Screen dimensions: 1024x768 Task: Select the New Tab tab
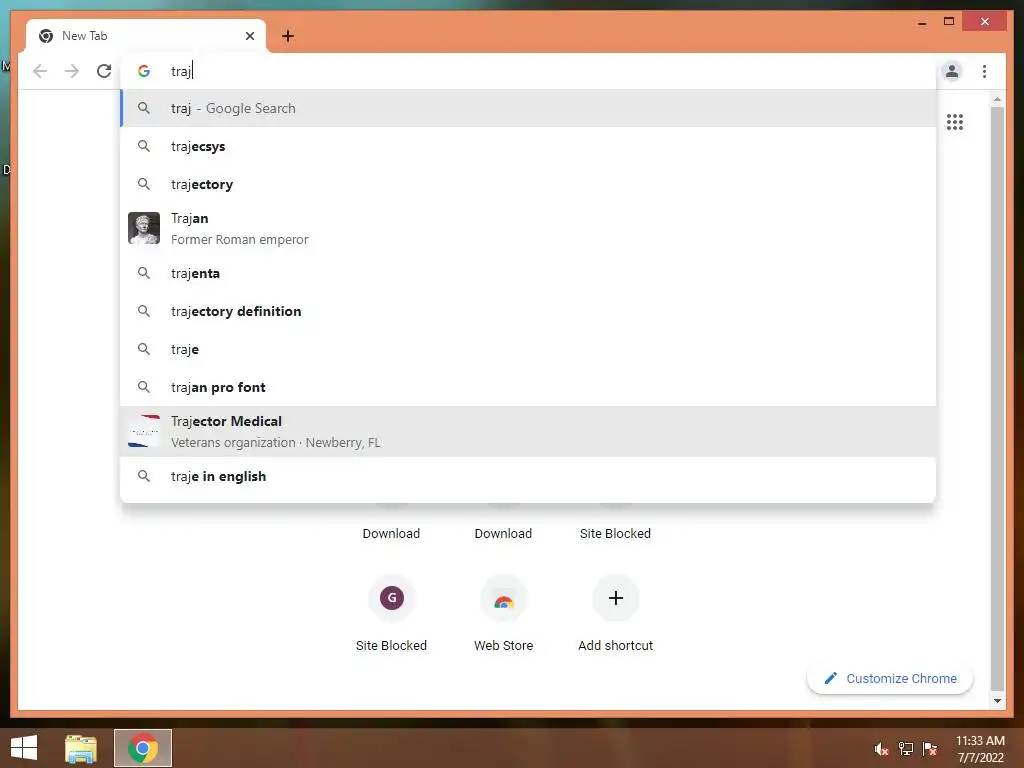[x=146, y=36]
